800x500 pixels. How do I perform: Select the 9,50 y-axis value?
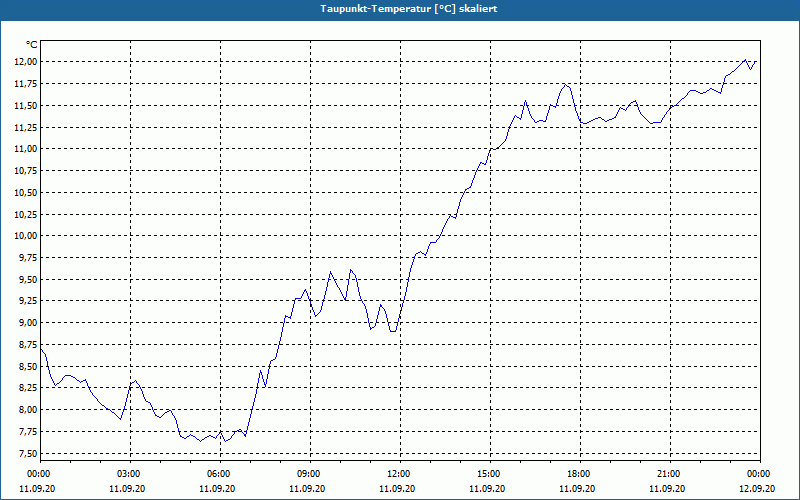tap(27, 280)
